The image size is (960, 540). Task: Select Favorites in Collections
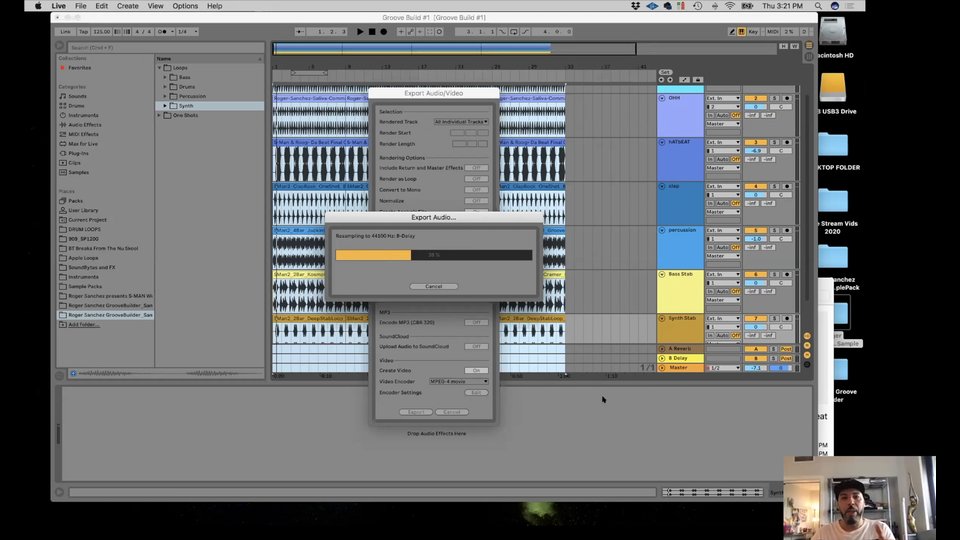(x=80, y=68)
